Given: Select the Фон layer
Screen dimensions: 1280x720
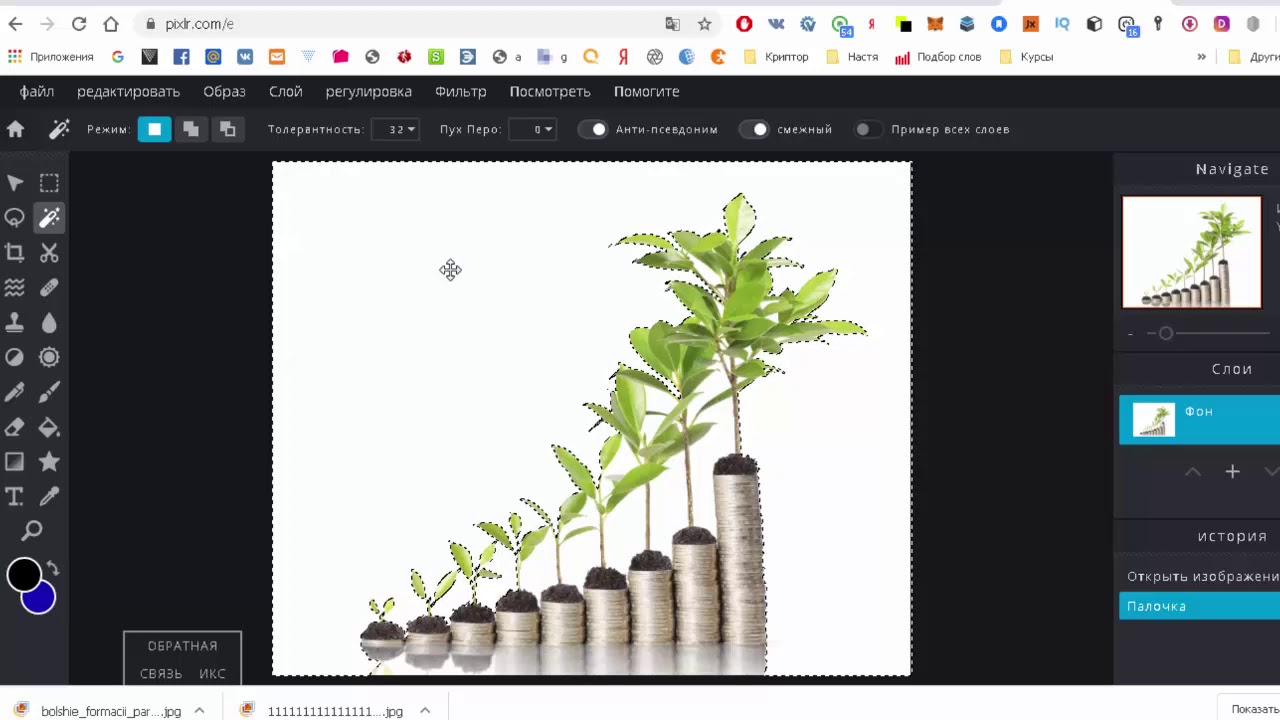Looking at the screenshot, I should click(1199, 420).
